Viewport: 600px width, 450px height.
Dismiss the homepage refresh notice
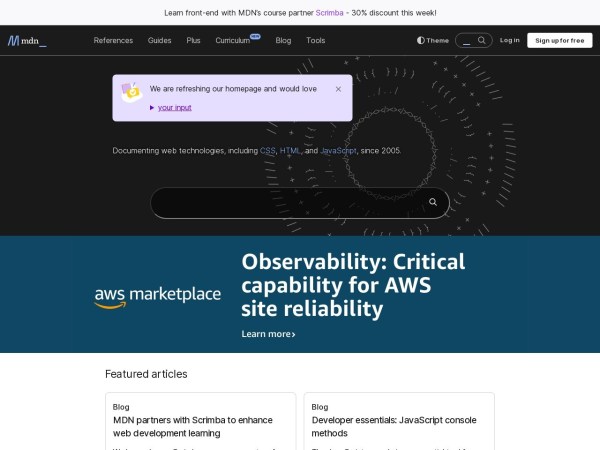(338, 89)
